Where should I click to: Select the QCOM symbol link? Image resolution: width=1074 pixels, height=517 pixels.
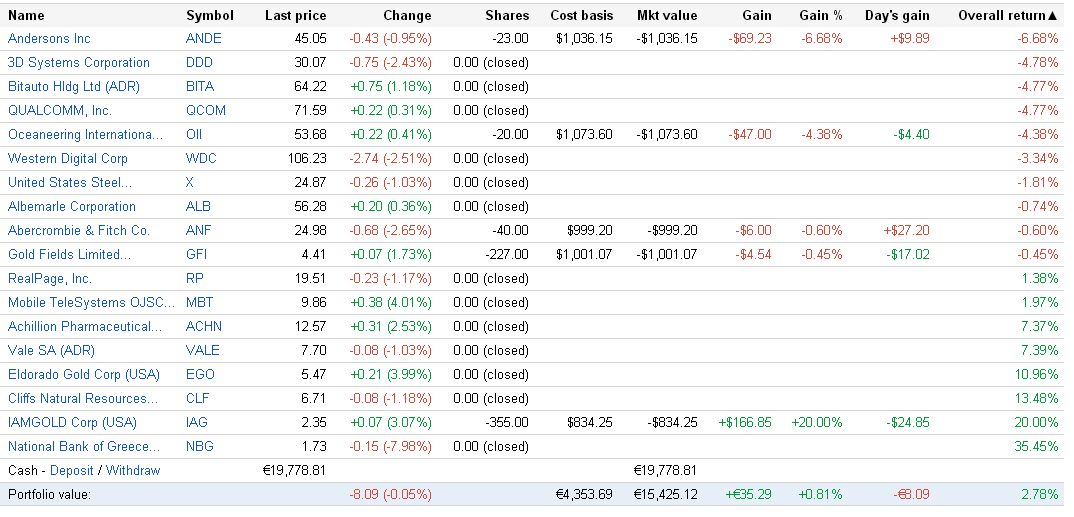pos(206,110)
